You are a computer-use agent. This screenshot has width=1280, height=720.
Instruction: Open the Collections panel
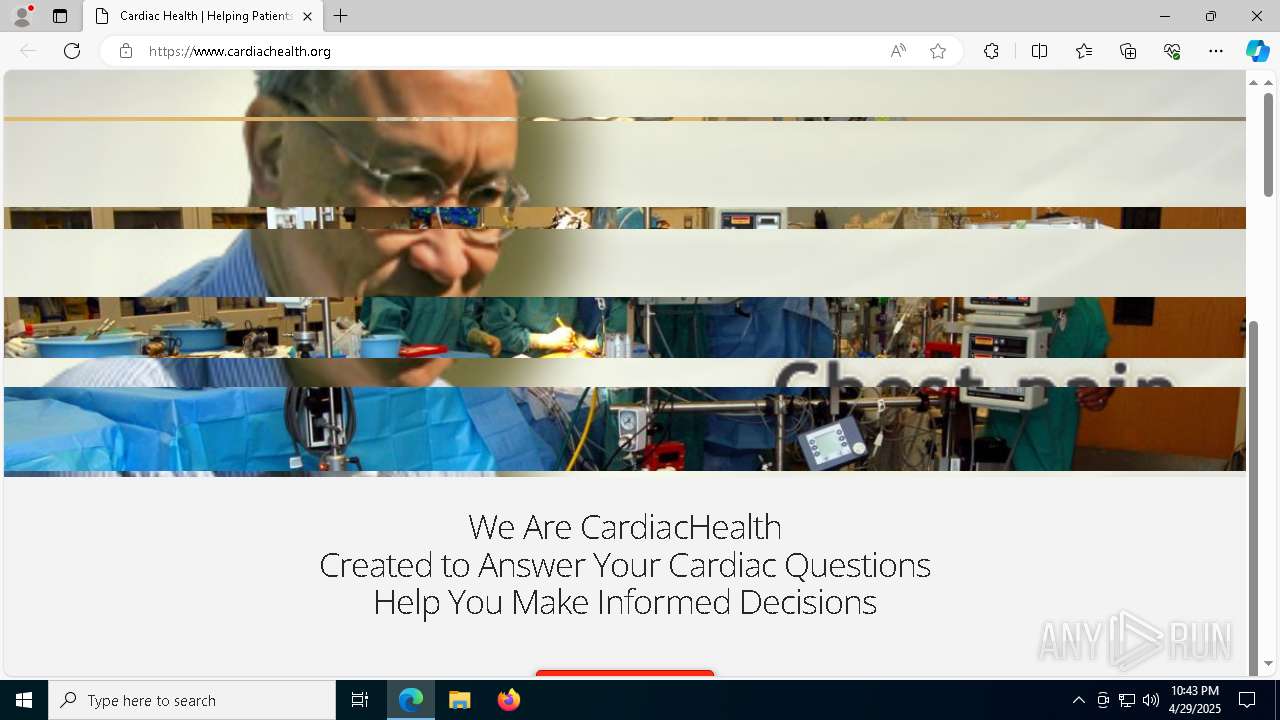(x=1128, y=51)
